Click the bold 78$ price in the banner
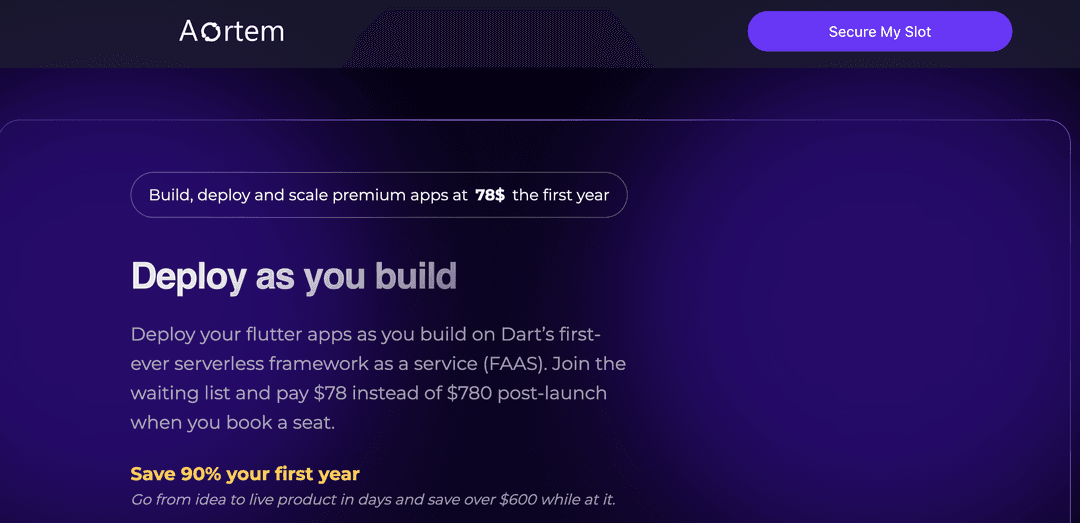 tap(490, 195)
